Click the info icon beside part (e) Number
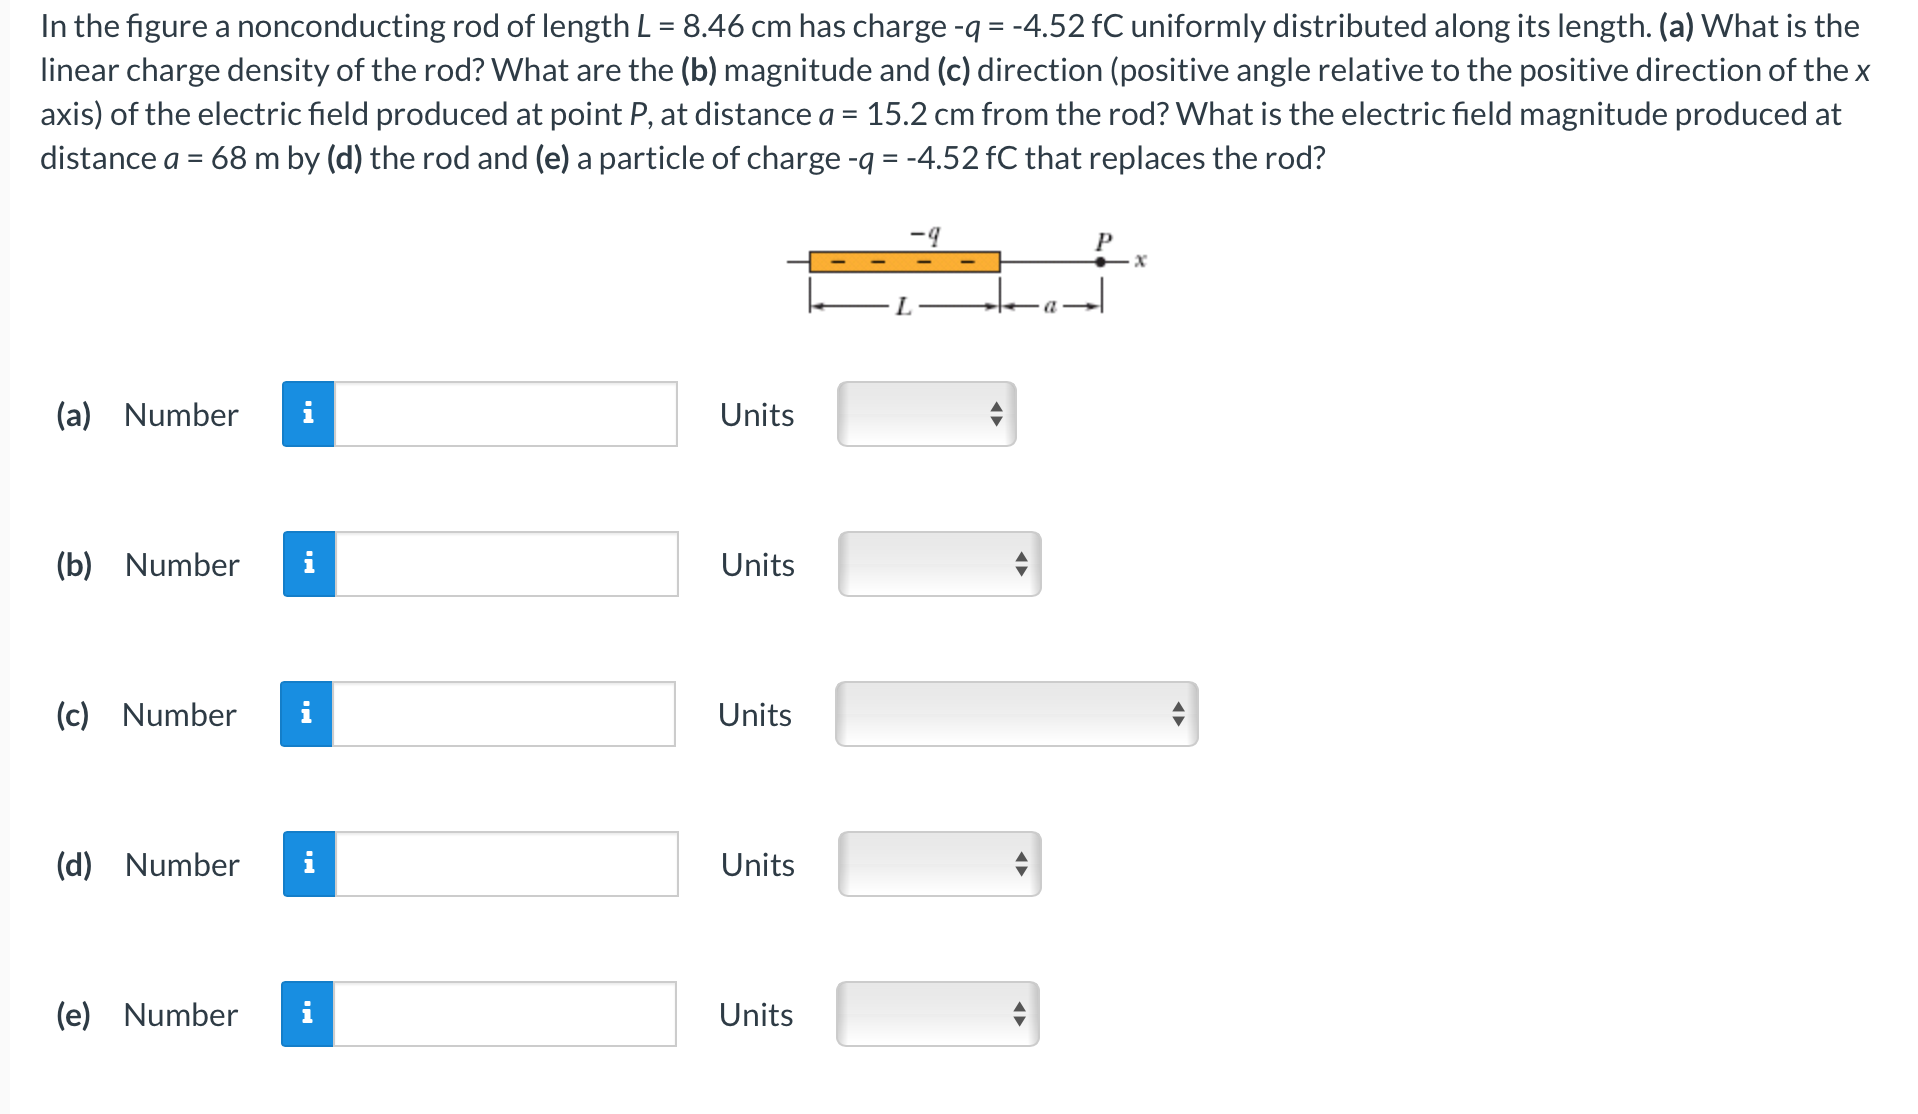This screenshot has width=1918, height=1114. (308, 1013)
